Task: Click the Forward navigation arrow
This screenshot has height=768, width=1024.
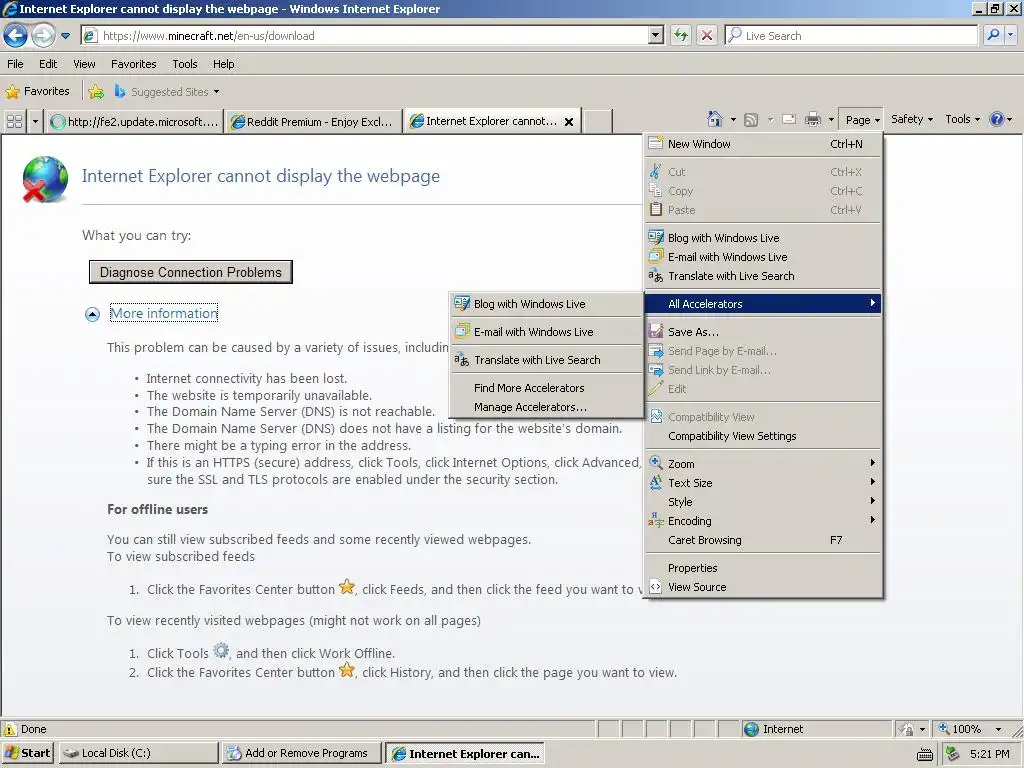Action: 43,35
